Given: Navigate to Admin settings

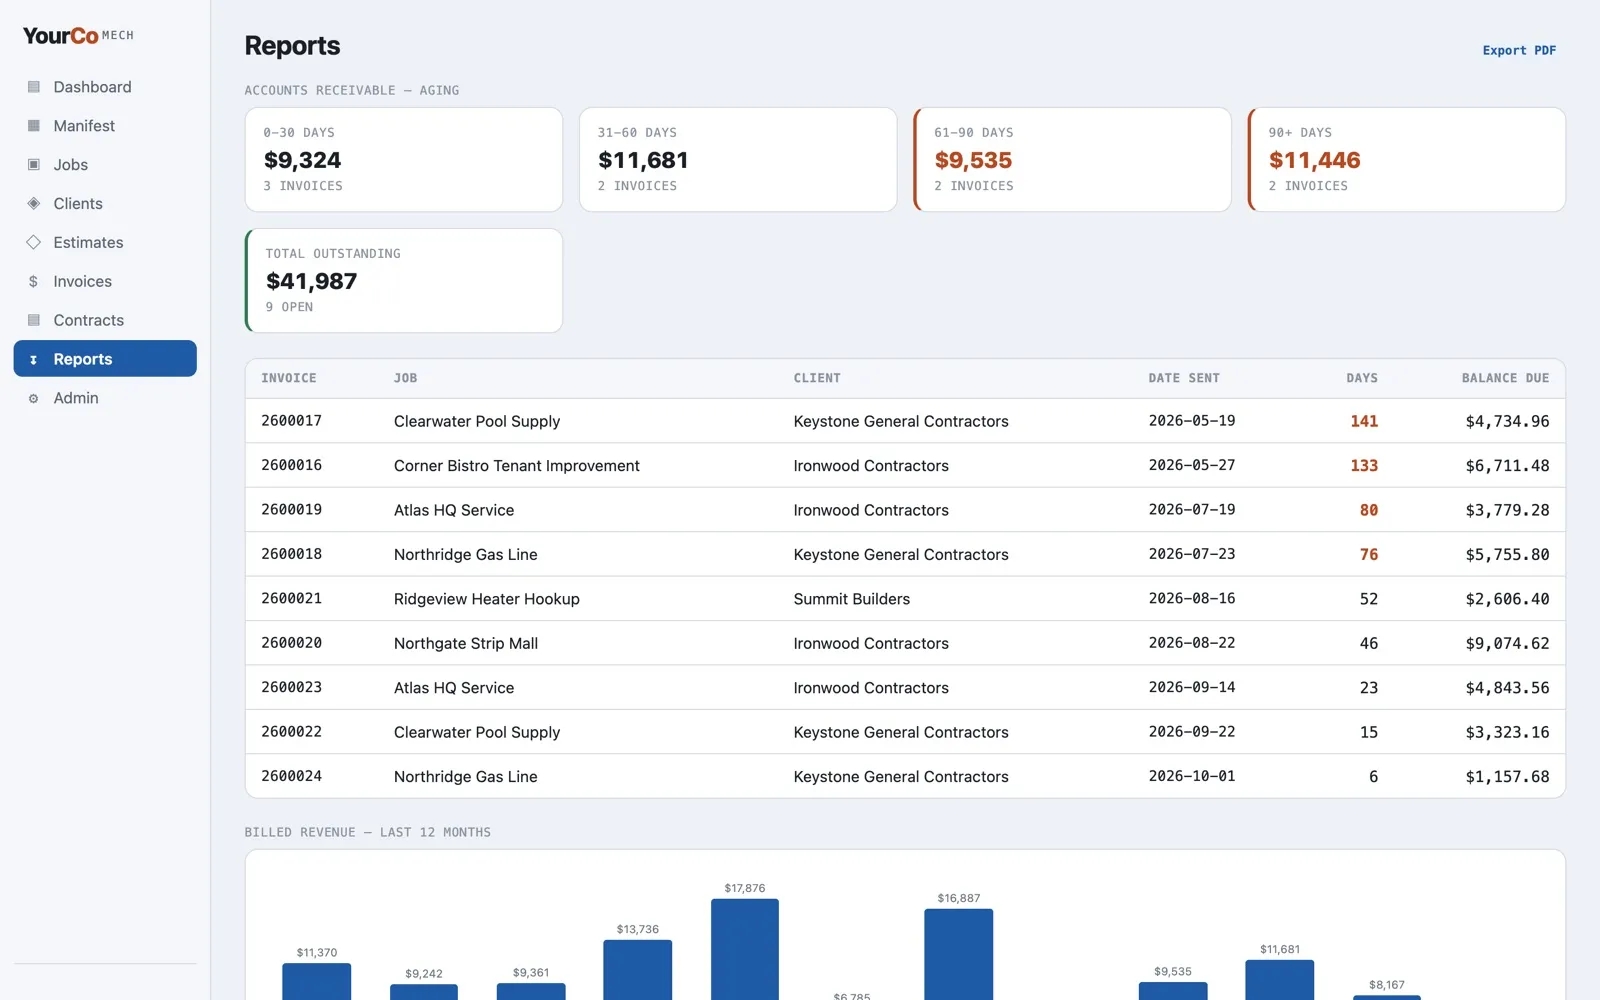Looking at the screenshot, I should tap(105, 398).
